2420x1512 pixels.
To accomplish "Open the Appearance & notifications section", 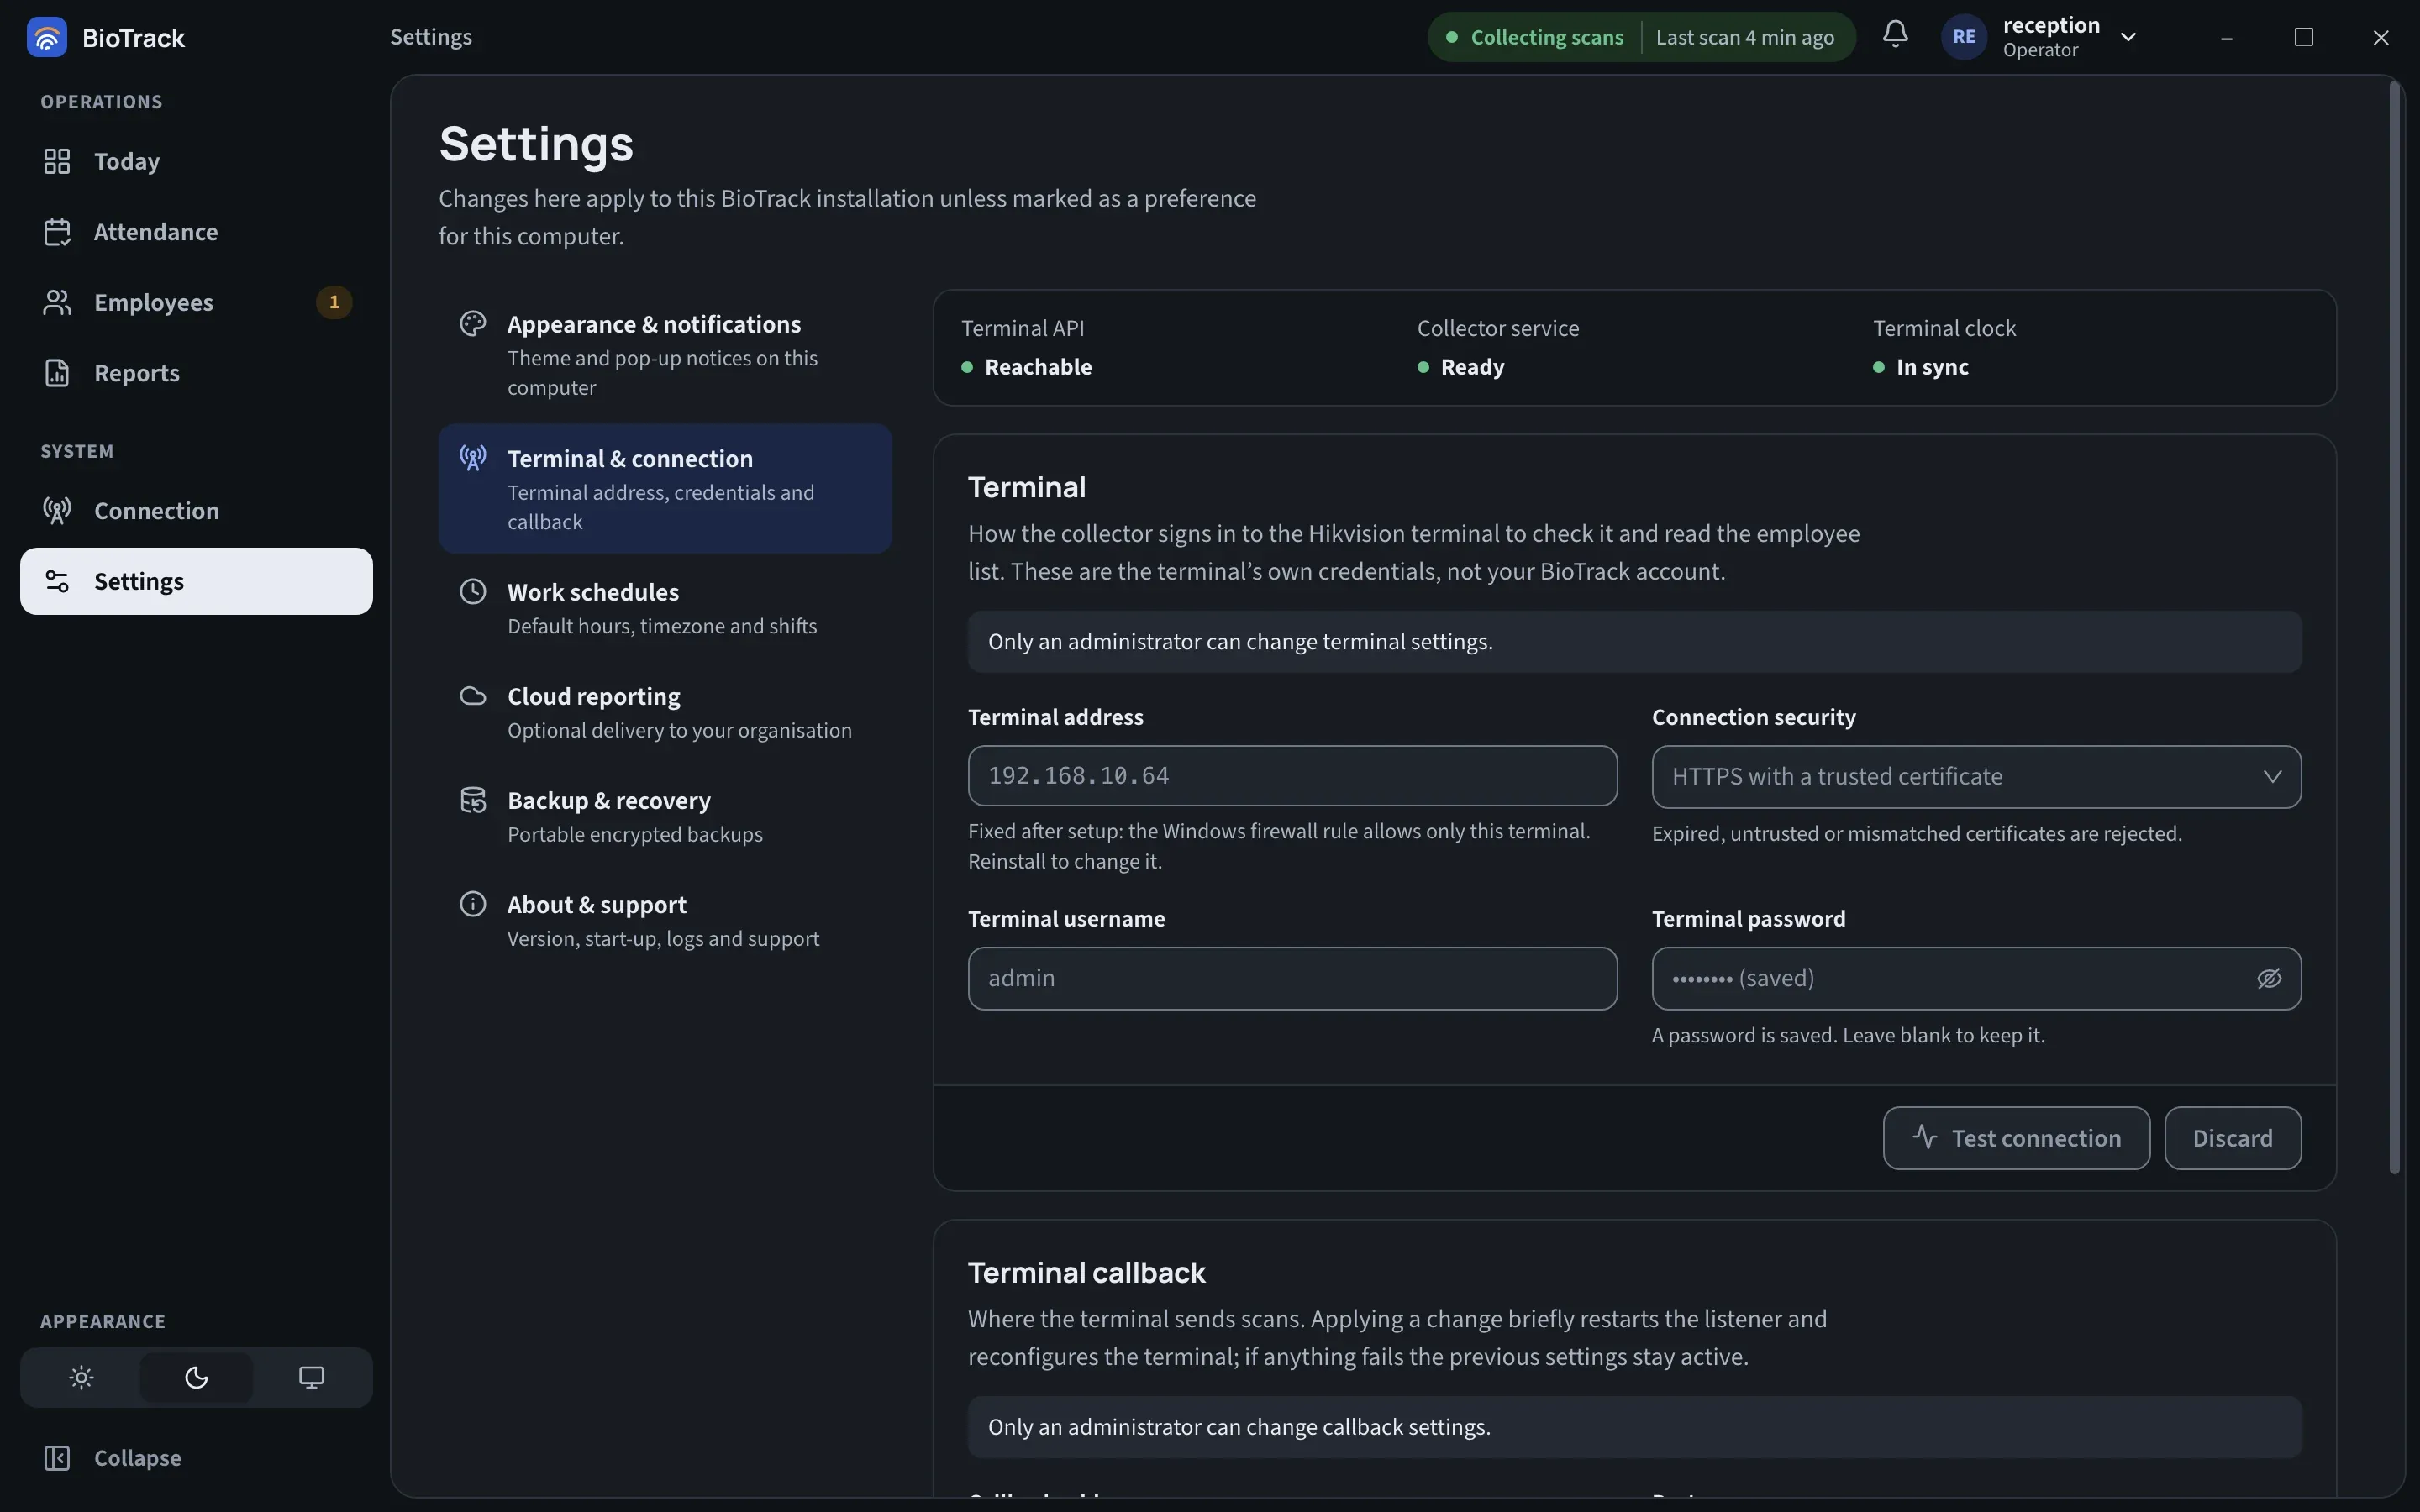I will (665, 355).
